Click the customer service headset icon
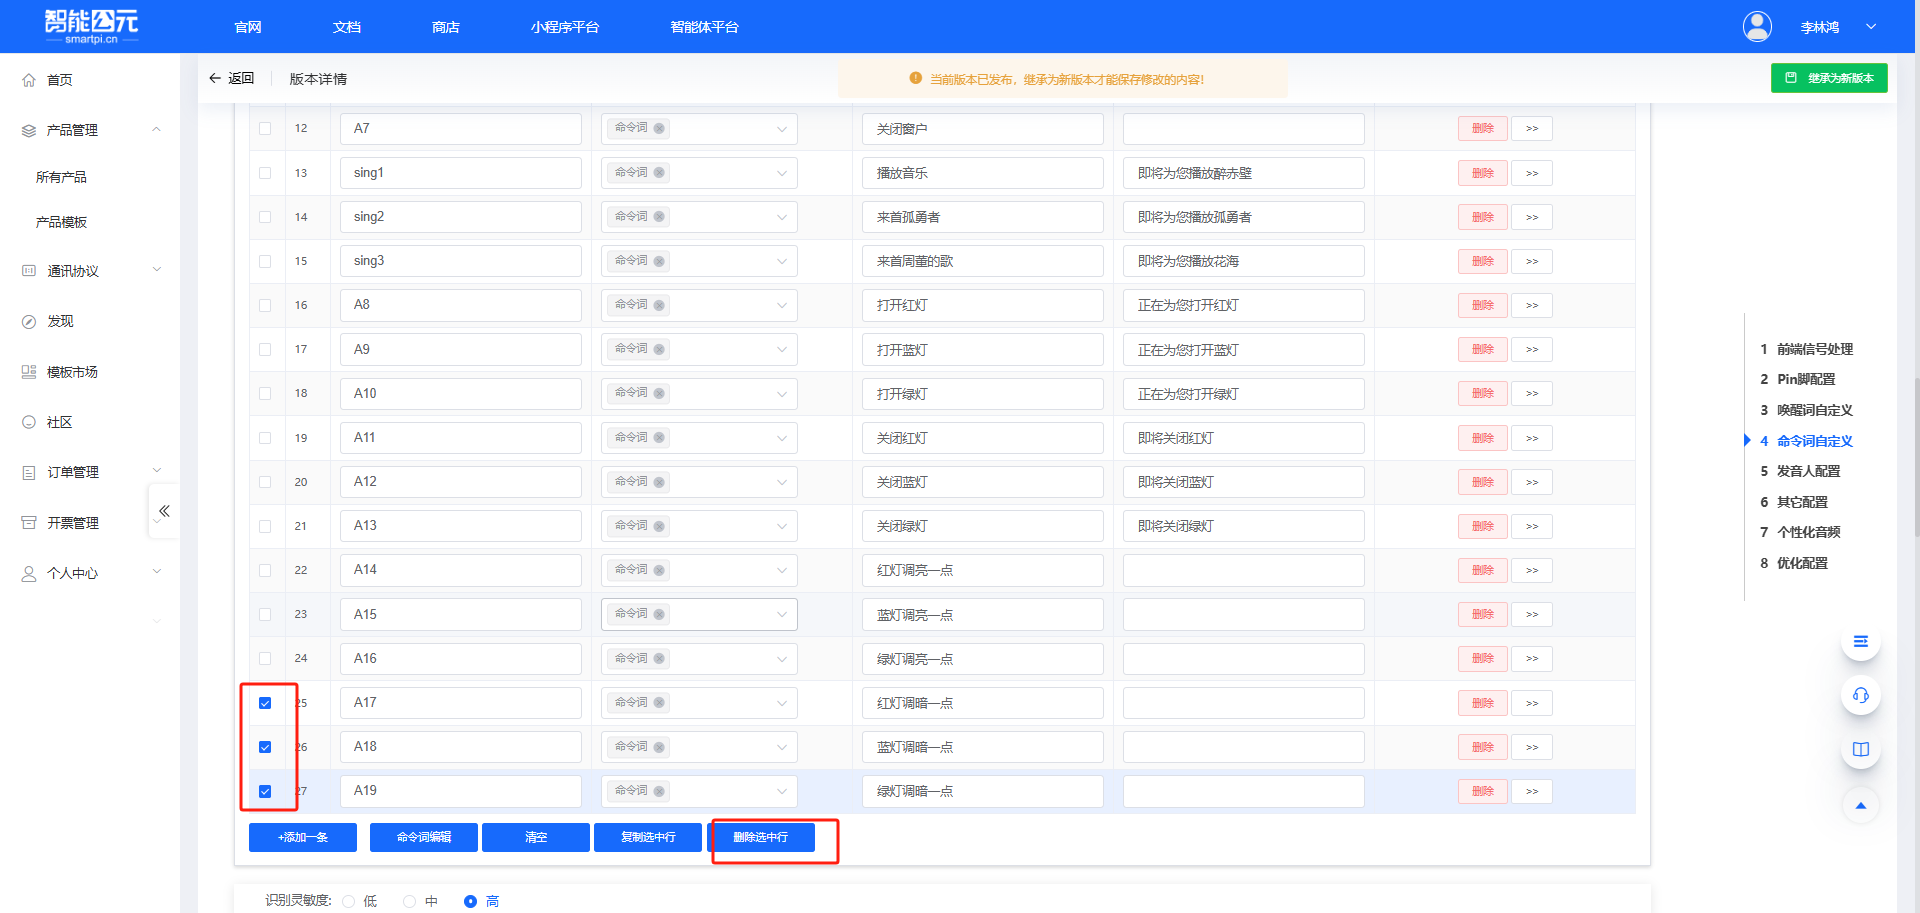The width and height of the screenshot is (1920, 913). pyautogui.click(x=1860, y=695)
